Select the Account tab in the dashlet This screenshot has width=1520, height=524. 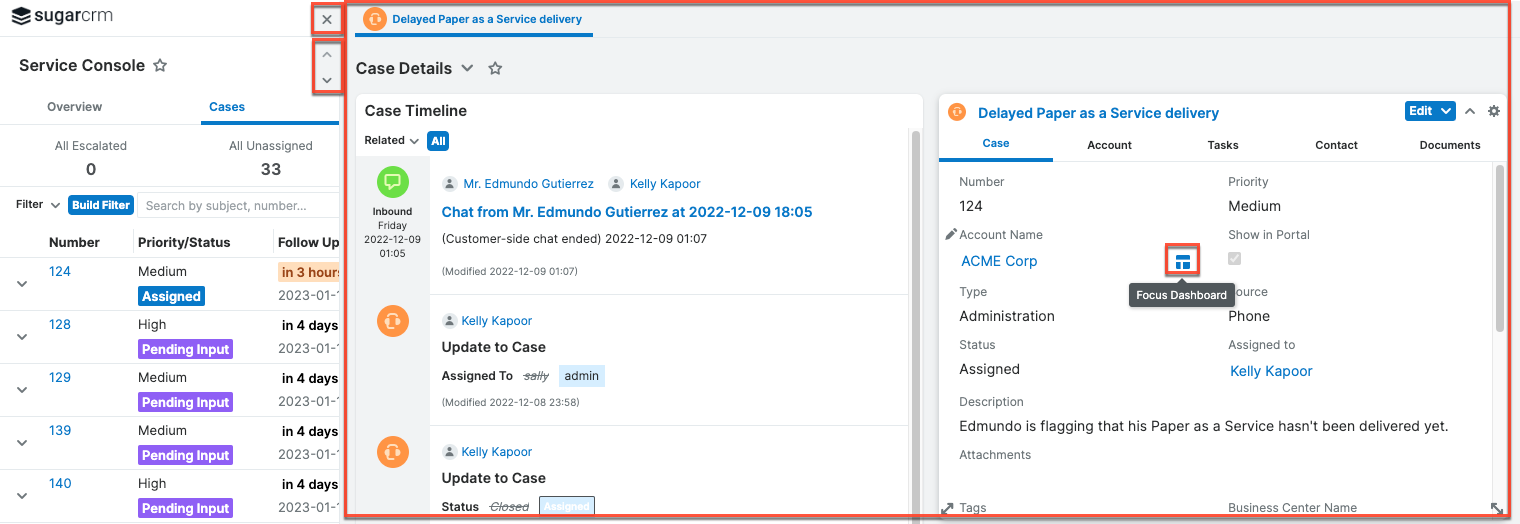coord(1109,145)
